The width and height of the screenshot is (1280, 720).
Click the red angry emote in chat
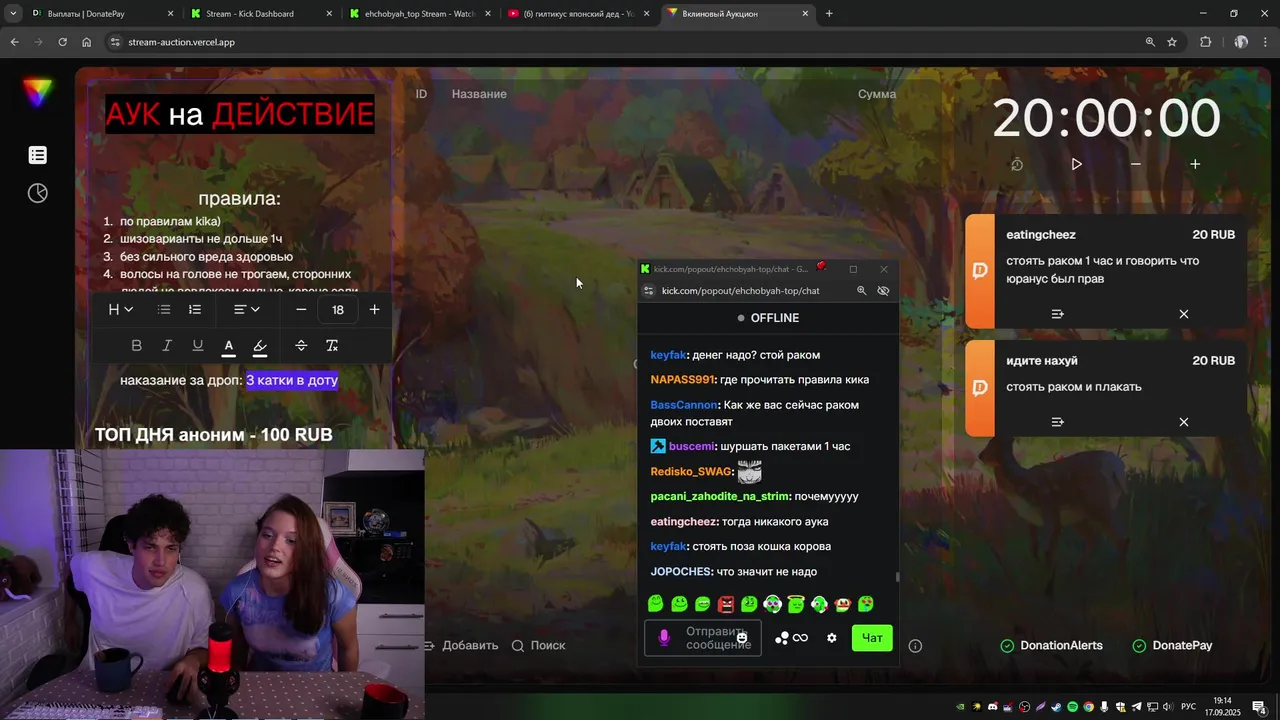tap(726, 604)
